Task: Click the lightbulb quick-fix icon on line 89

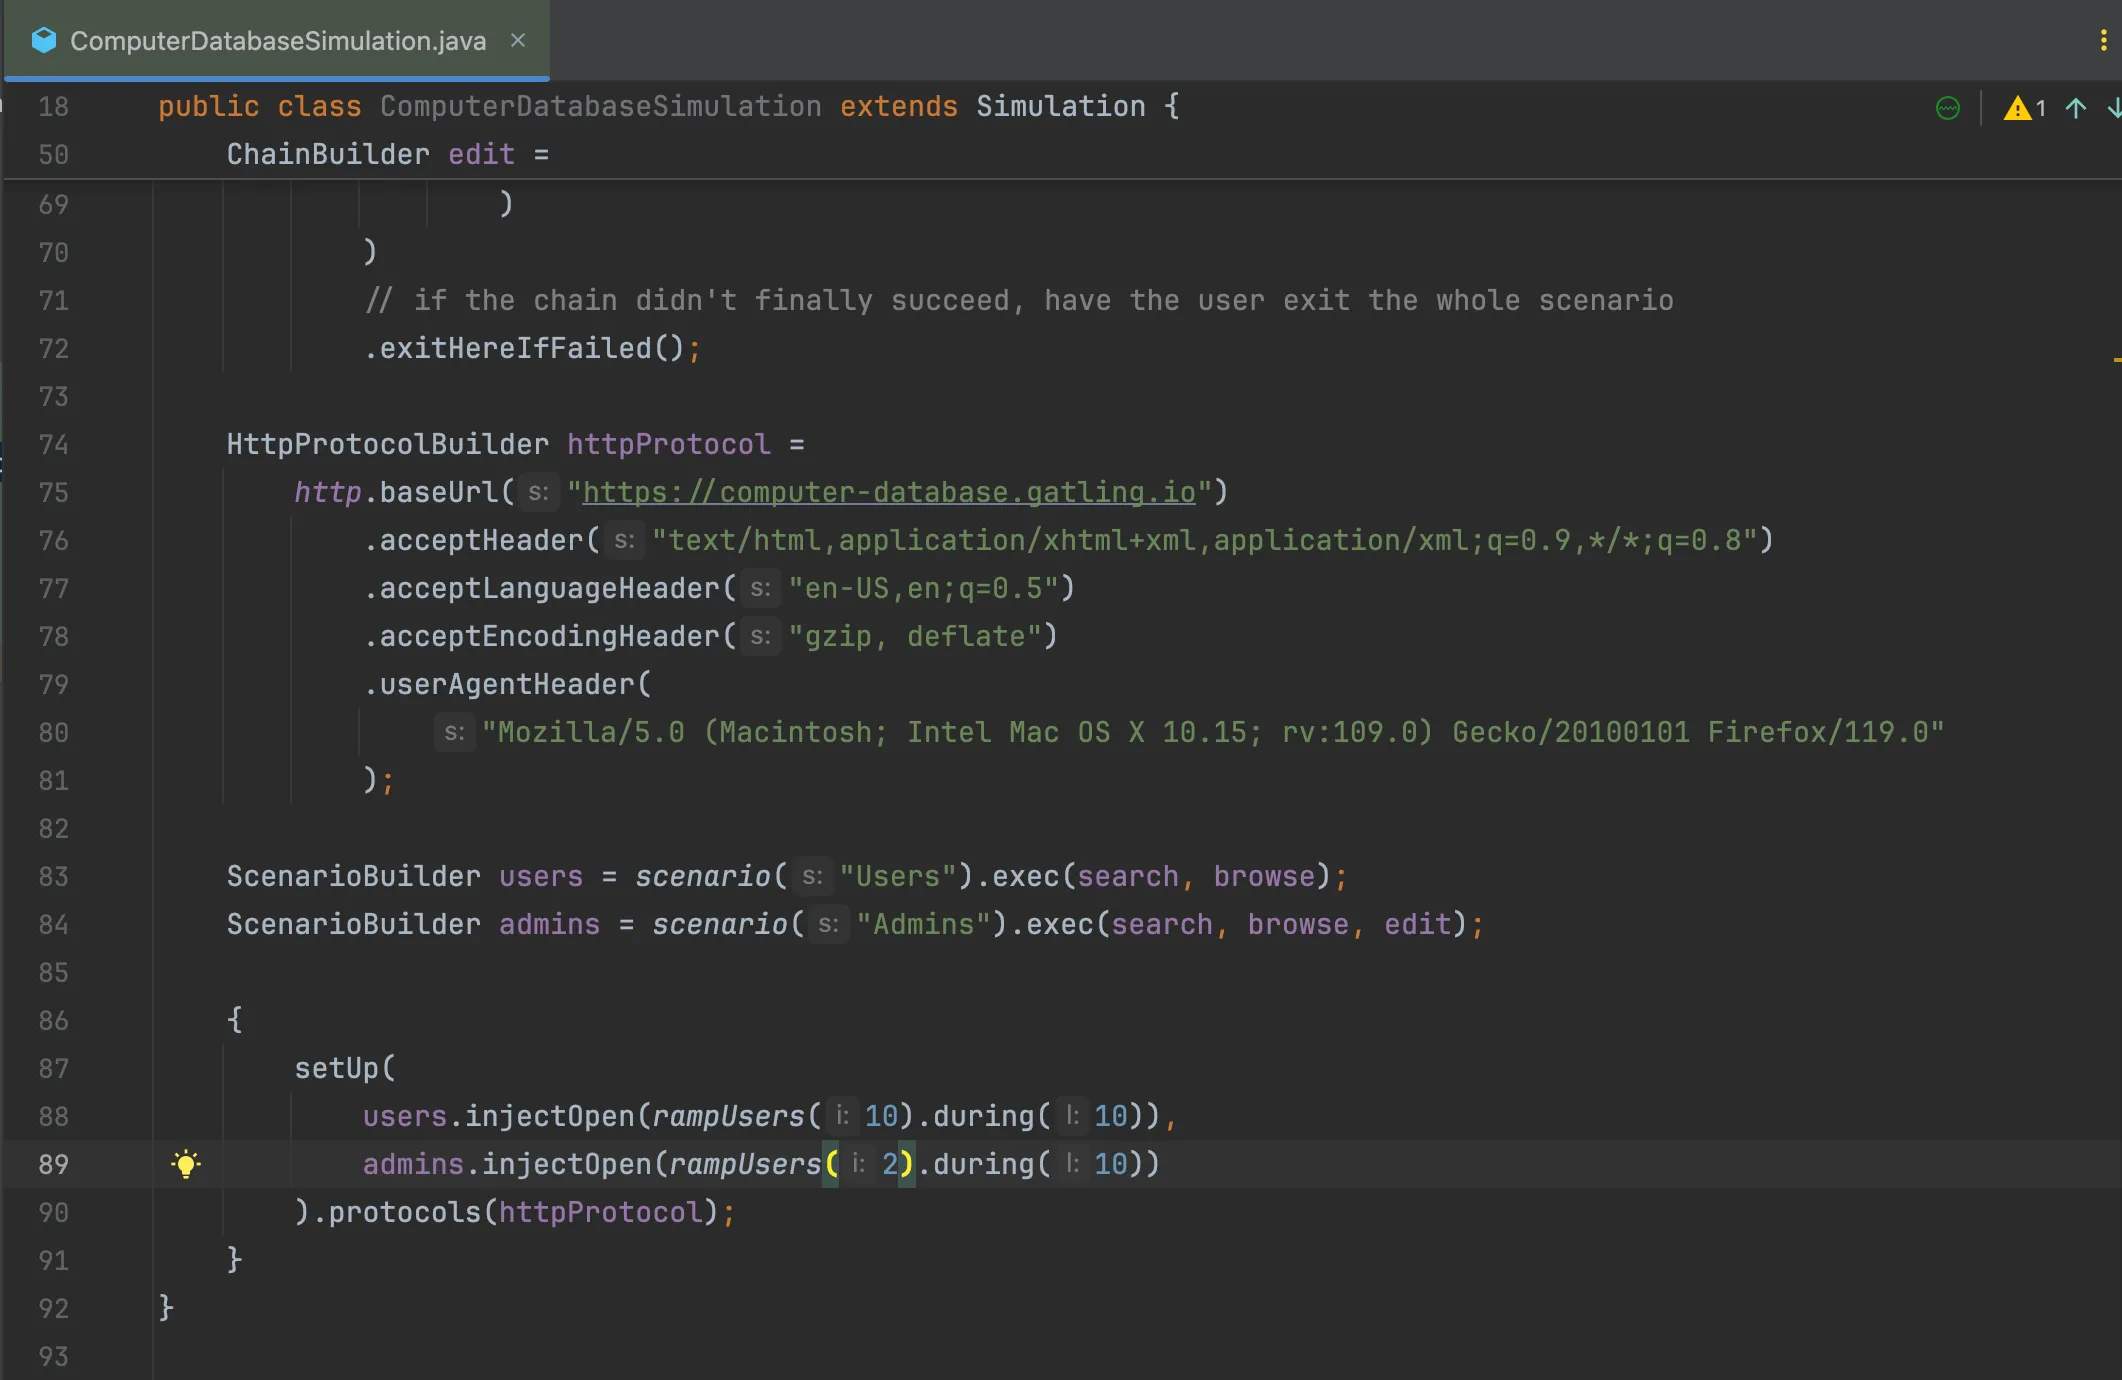Action: pos(186,1164)
